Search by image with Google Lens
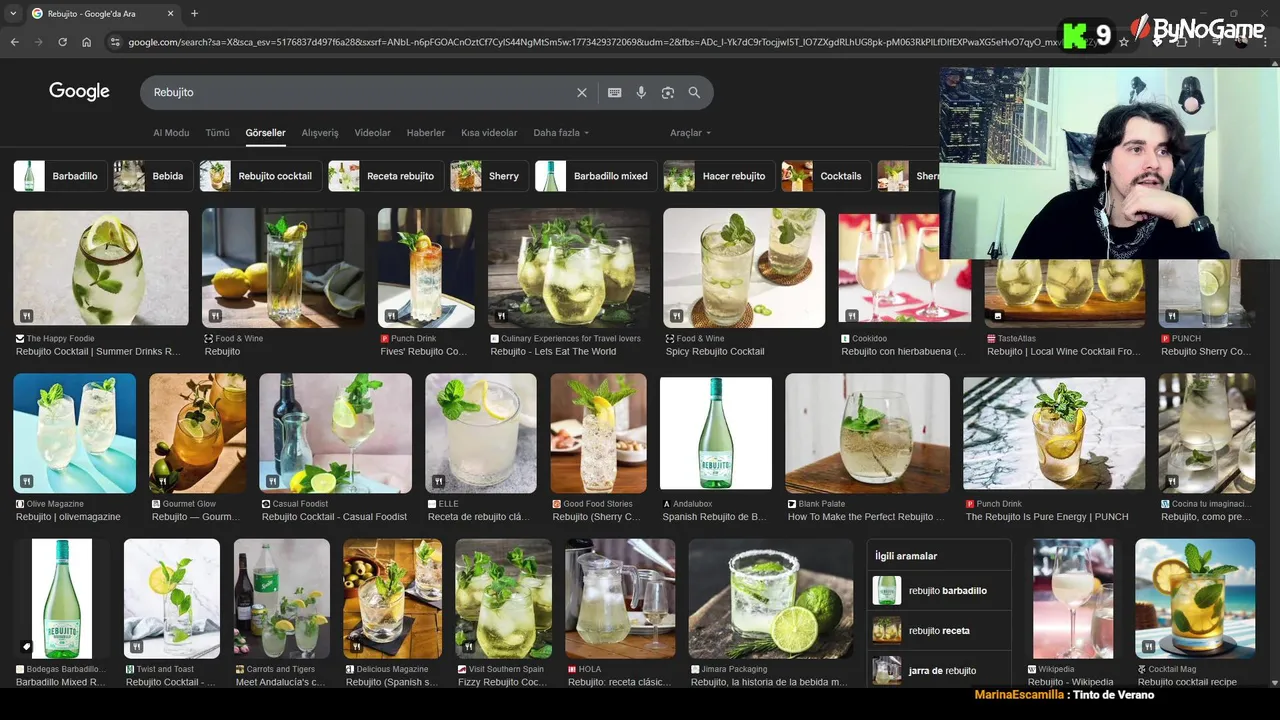 point(668,92)
